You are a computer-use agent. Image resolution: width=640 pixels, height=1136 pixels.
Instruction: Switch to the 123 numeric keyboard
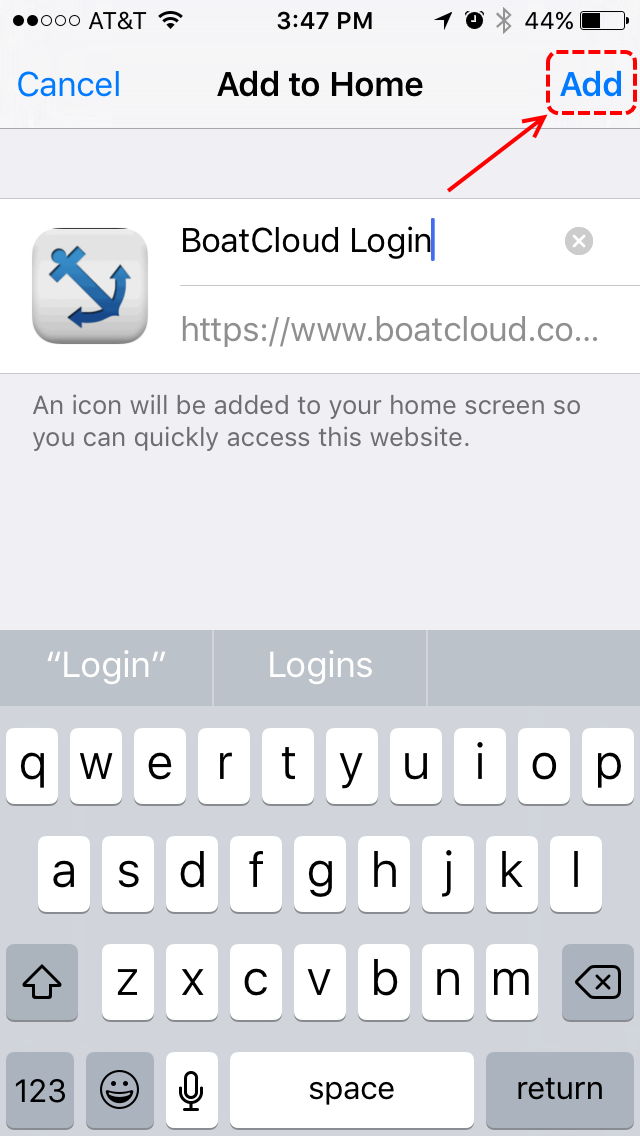pos(40,1090)
